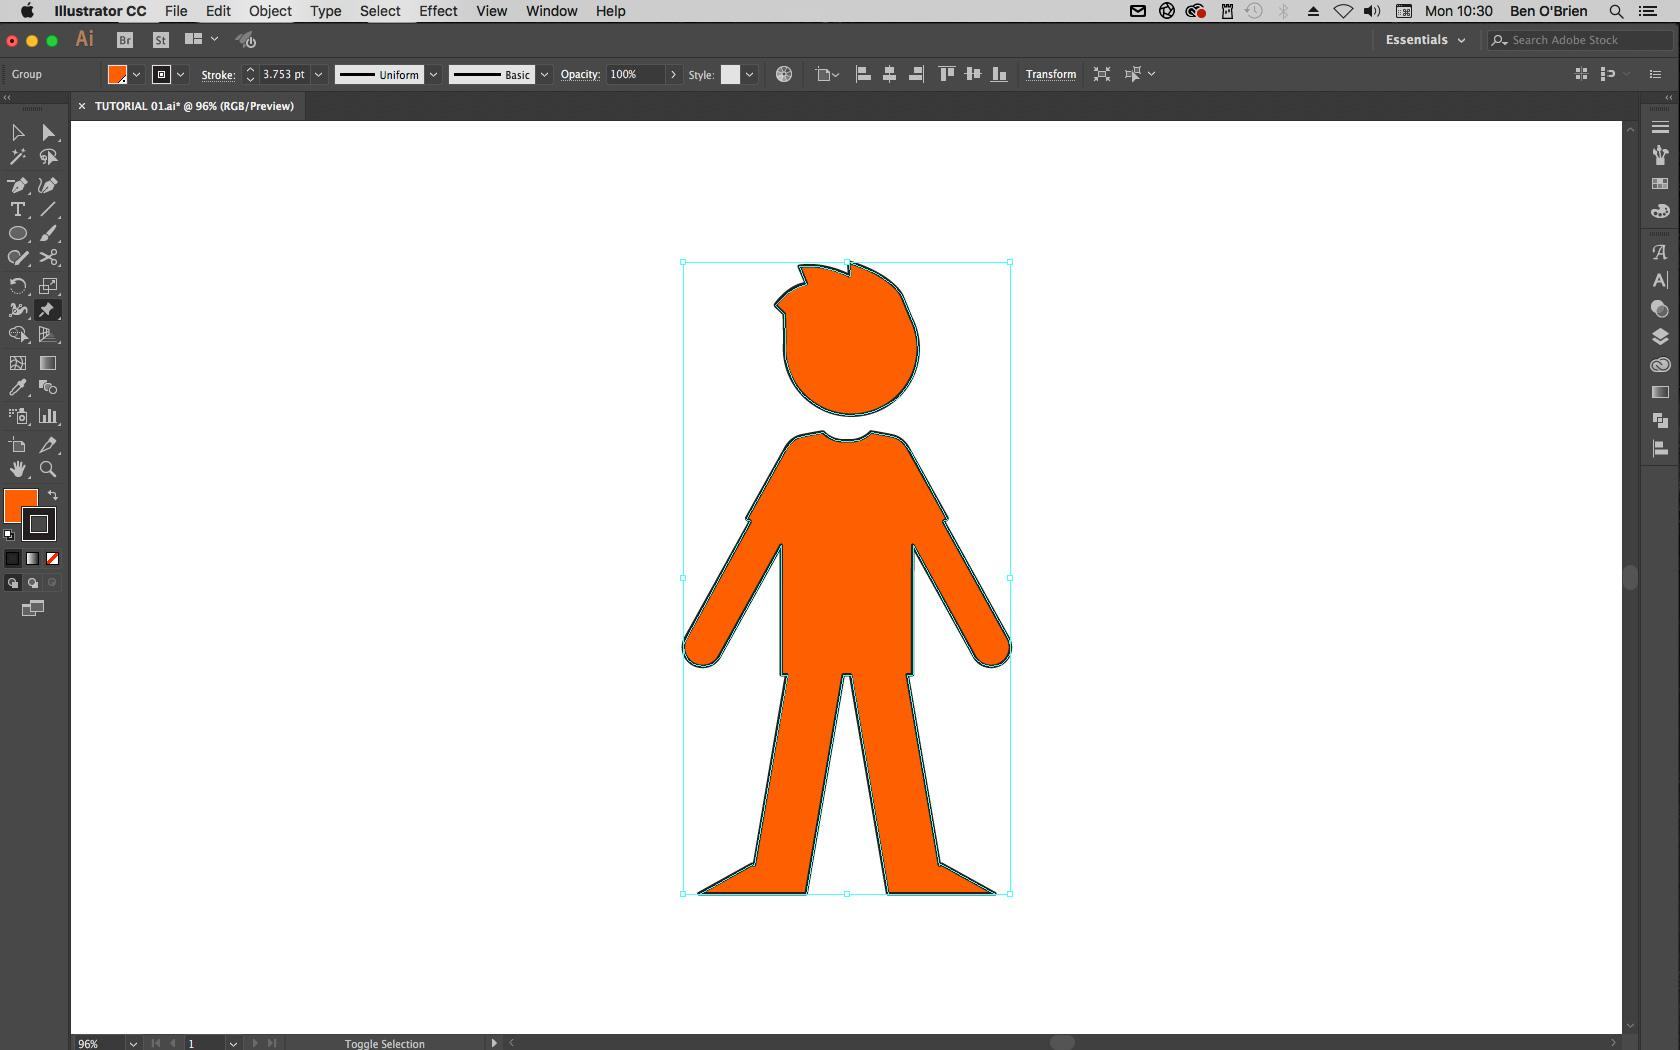Open the fill color dropdown in control bar

pos(136,75)
